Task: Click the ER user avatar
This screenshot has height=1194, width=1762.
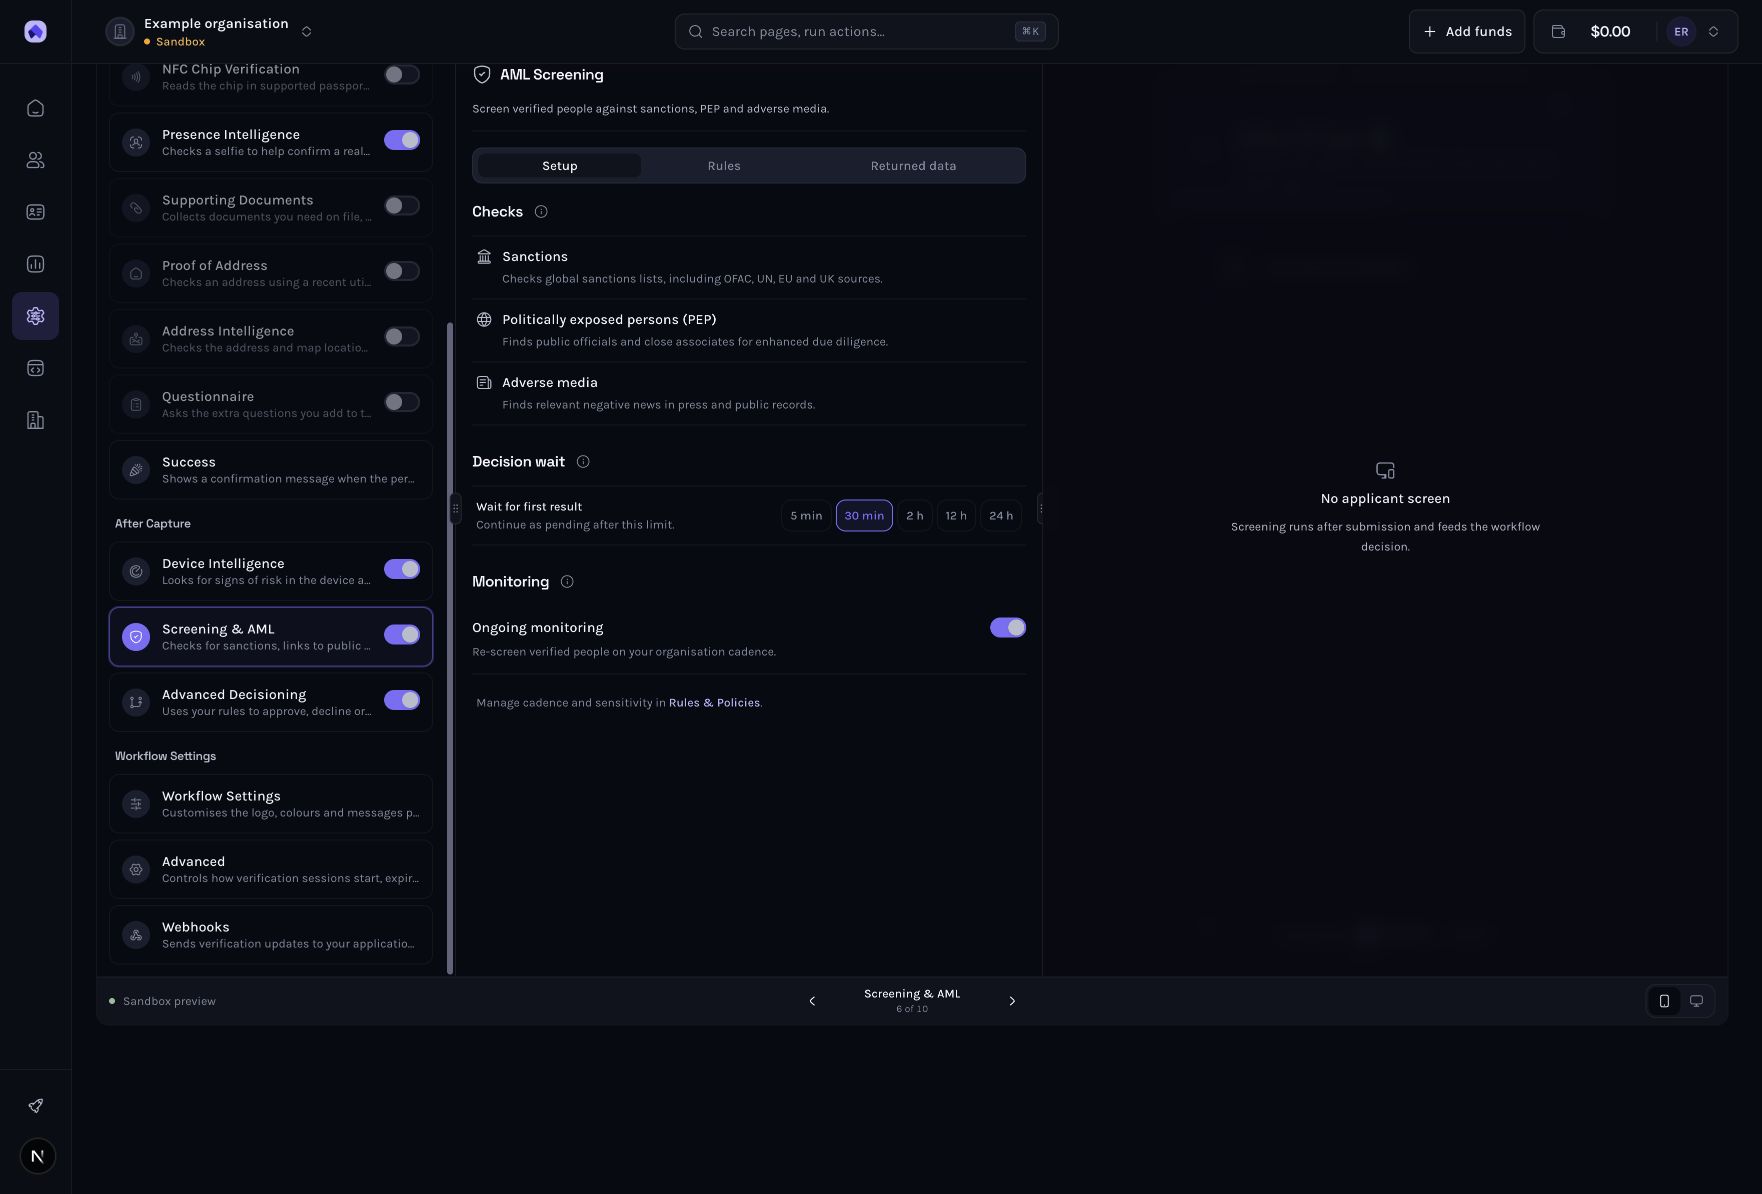Action: (1681, 32)
